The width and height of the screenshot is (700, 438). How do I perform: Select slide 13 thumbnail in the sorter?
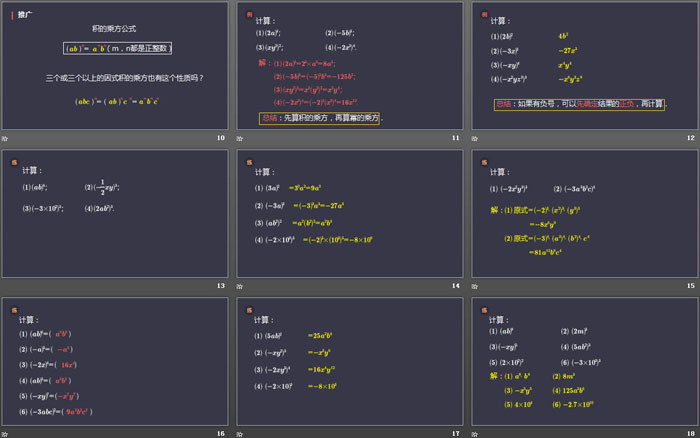point(115,213)
